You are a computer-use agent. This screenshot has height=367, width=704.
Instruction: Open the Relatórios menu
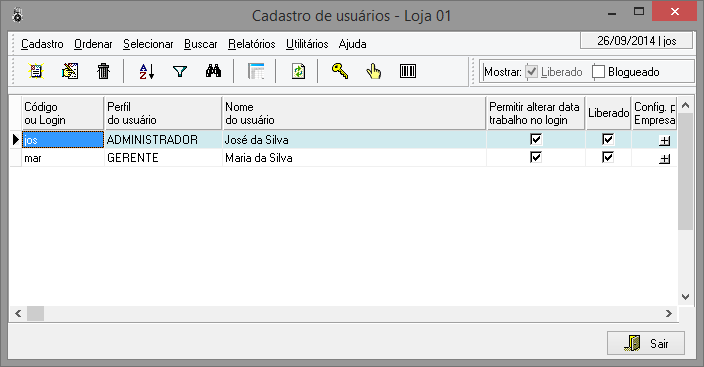(251, 44)
